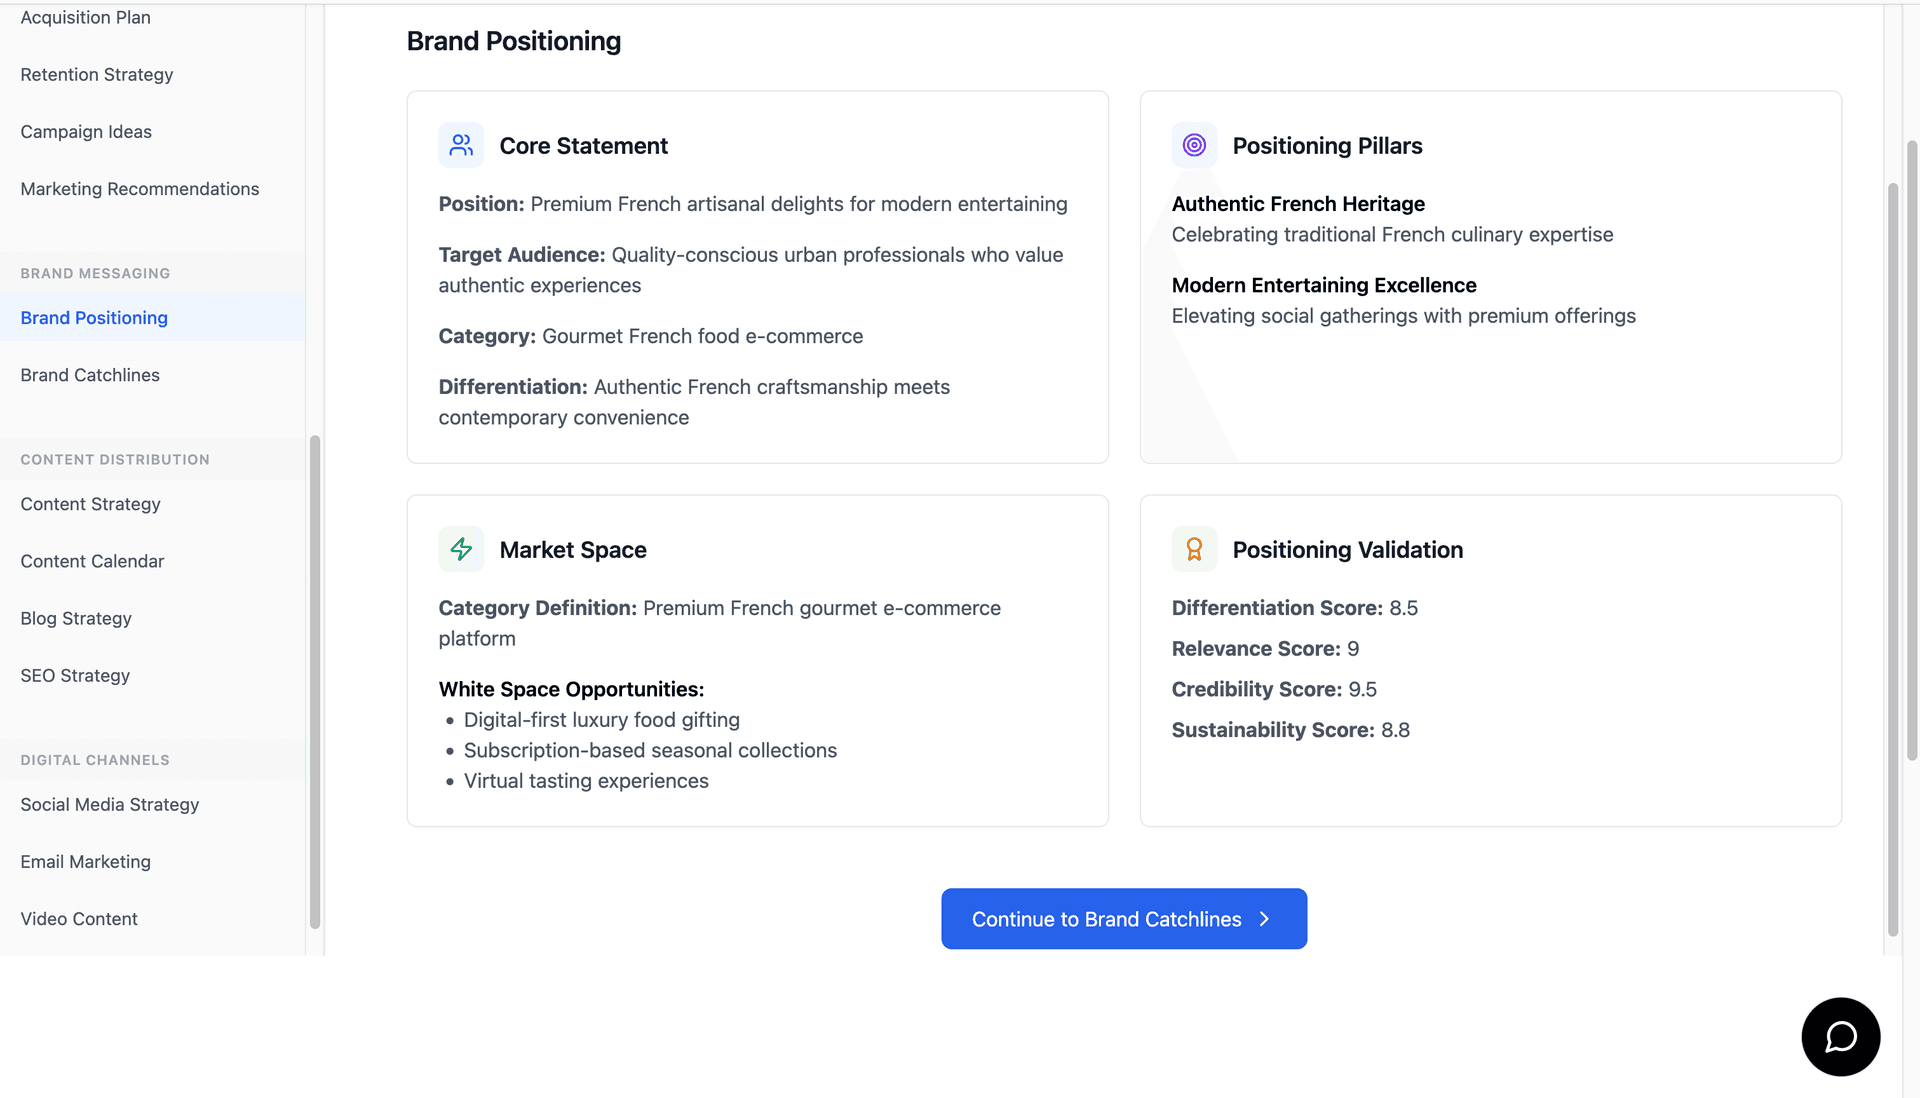The width and height of the screenshot is (1920, 1098).
Task: Select Content Calendar entry
Action: (x=92, y=561)
